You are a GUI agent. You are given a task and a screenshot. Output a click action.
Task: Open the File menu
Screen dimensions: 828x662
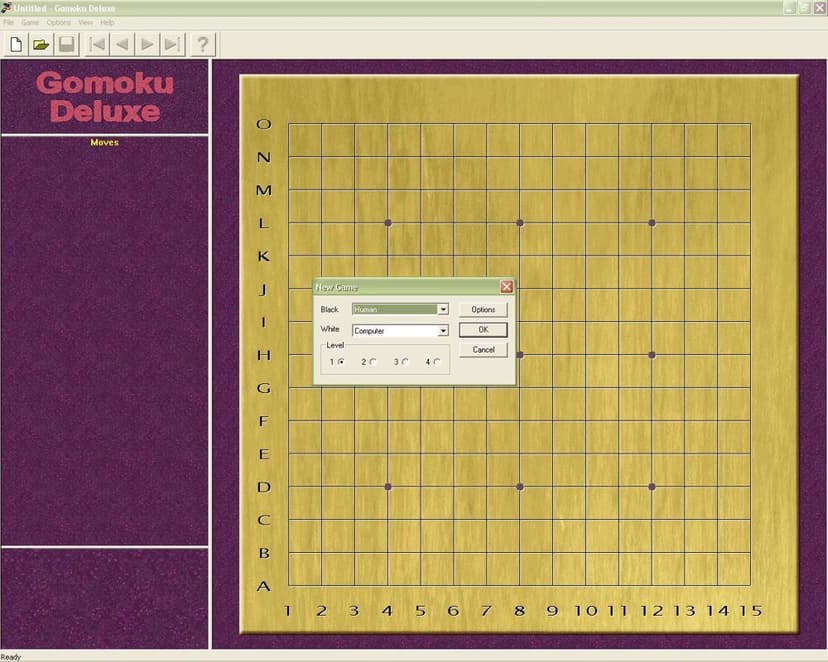click(8, 23)
